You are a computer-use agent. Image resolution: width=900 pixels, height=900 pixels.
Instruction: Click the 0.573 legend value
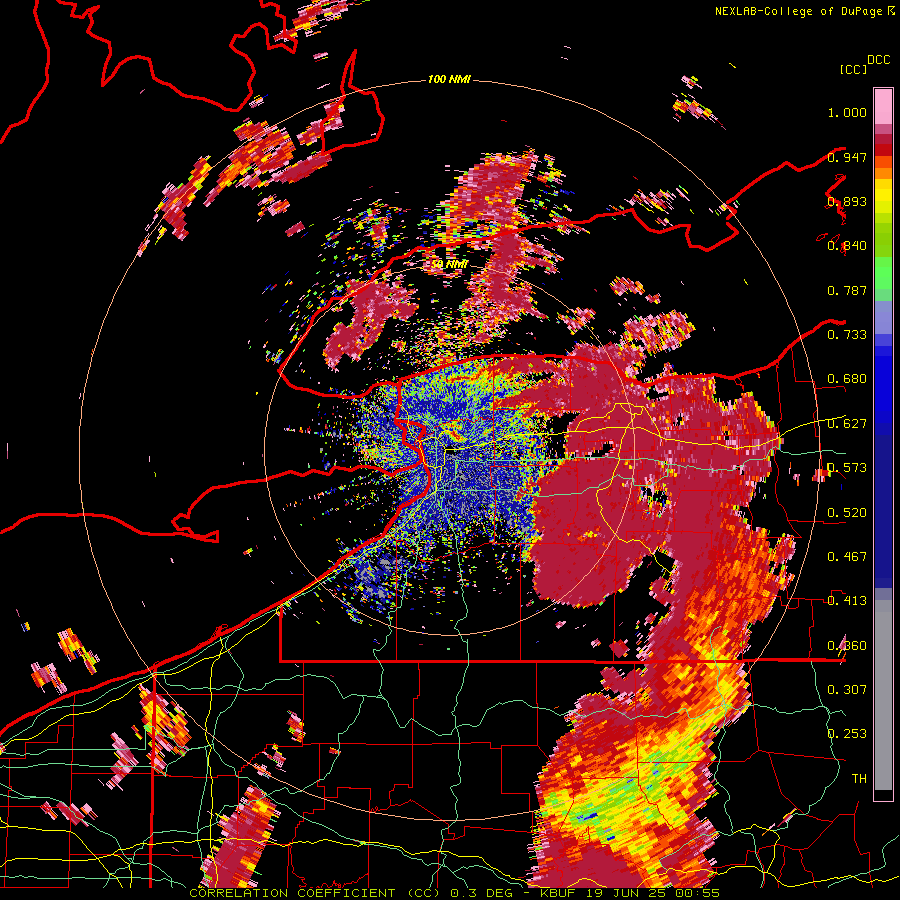(x=847, y=468)
